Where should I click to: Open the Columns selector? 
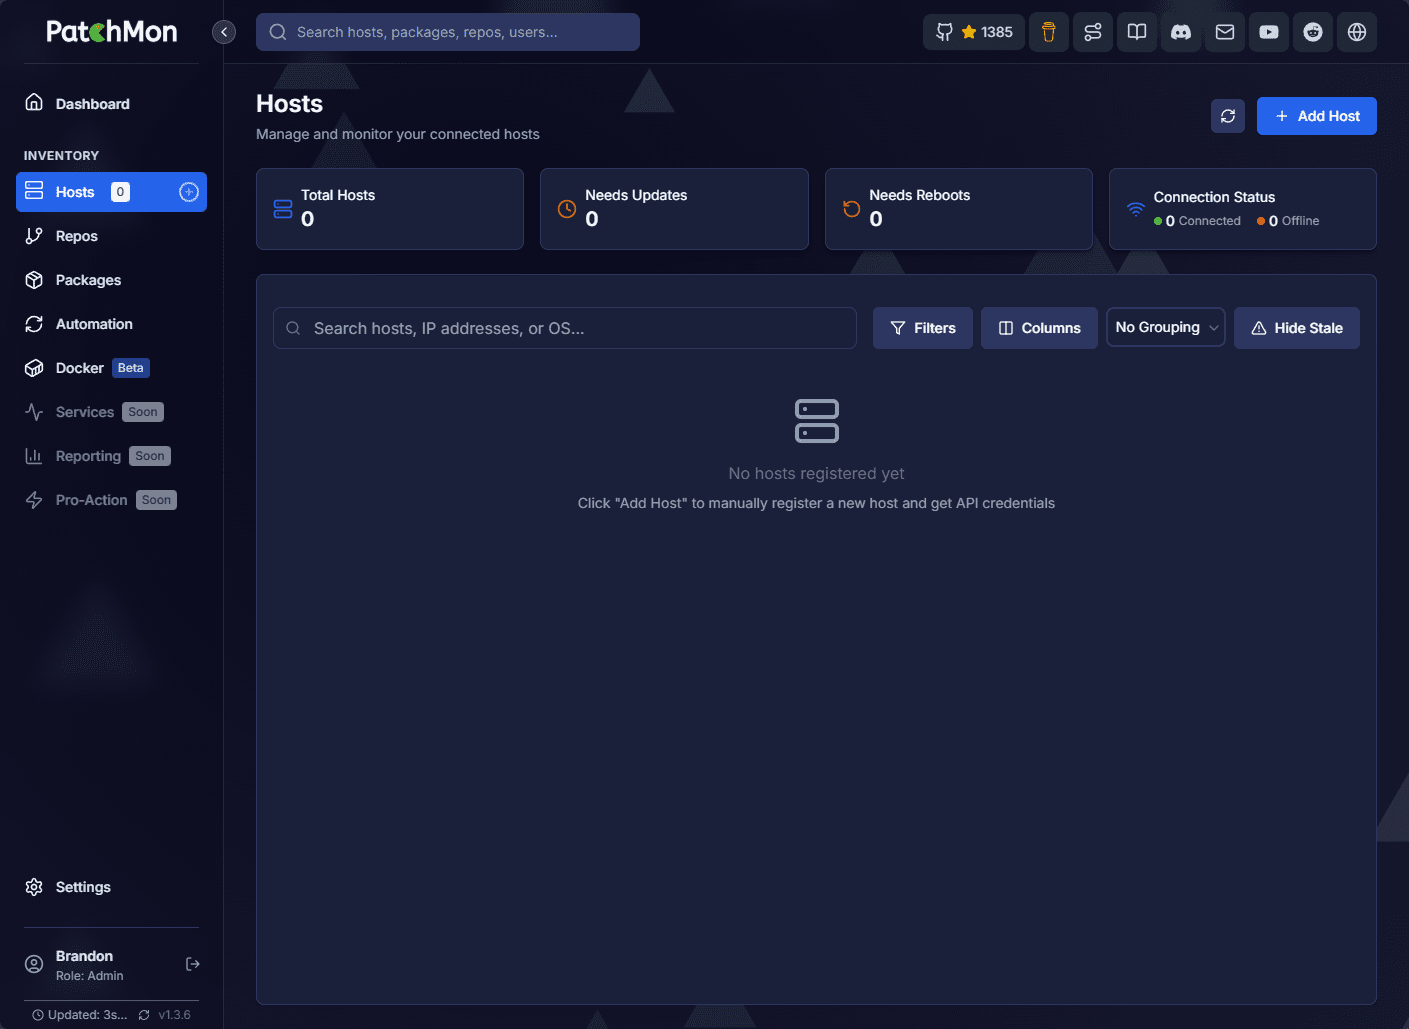(1039, 328)
